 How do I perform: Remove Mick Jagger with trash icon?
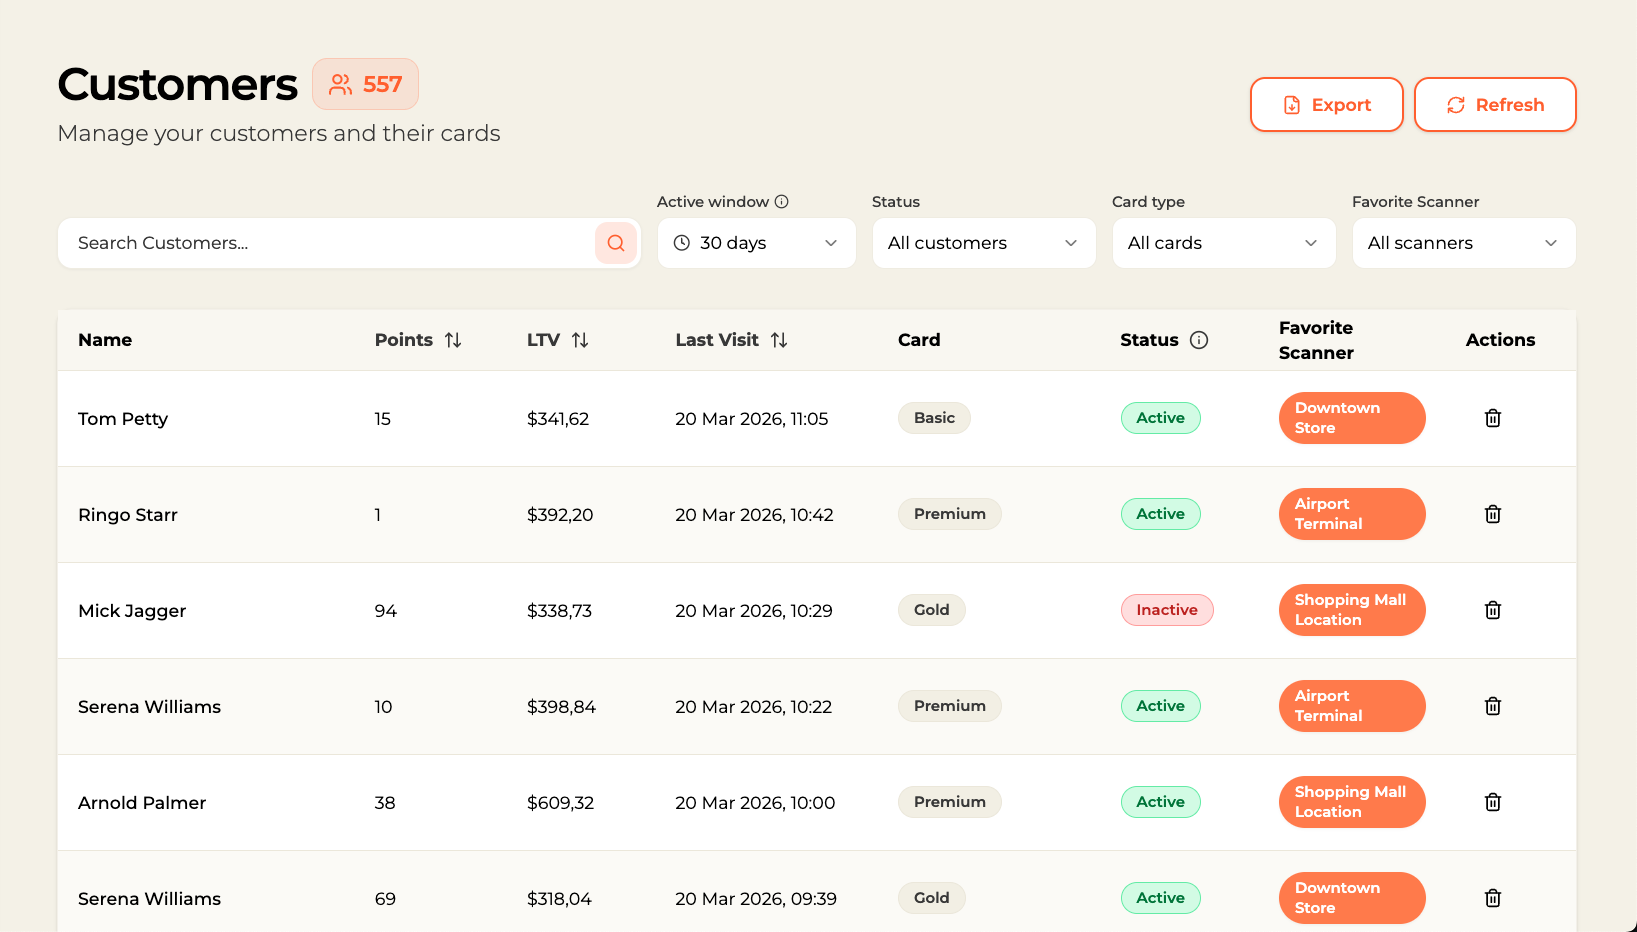(1492, 610)
